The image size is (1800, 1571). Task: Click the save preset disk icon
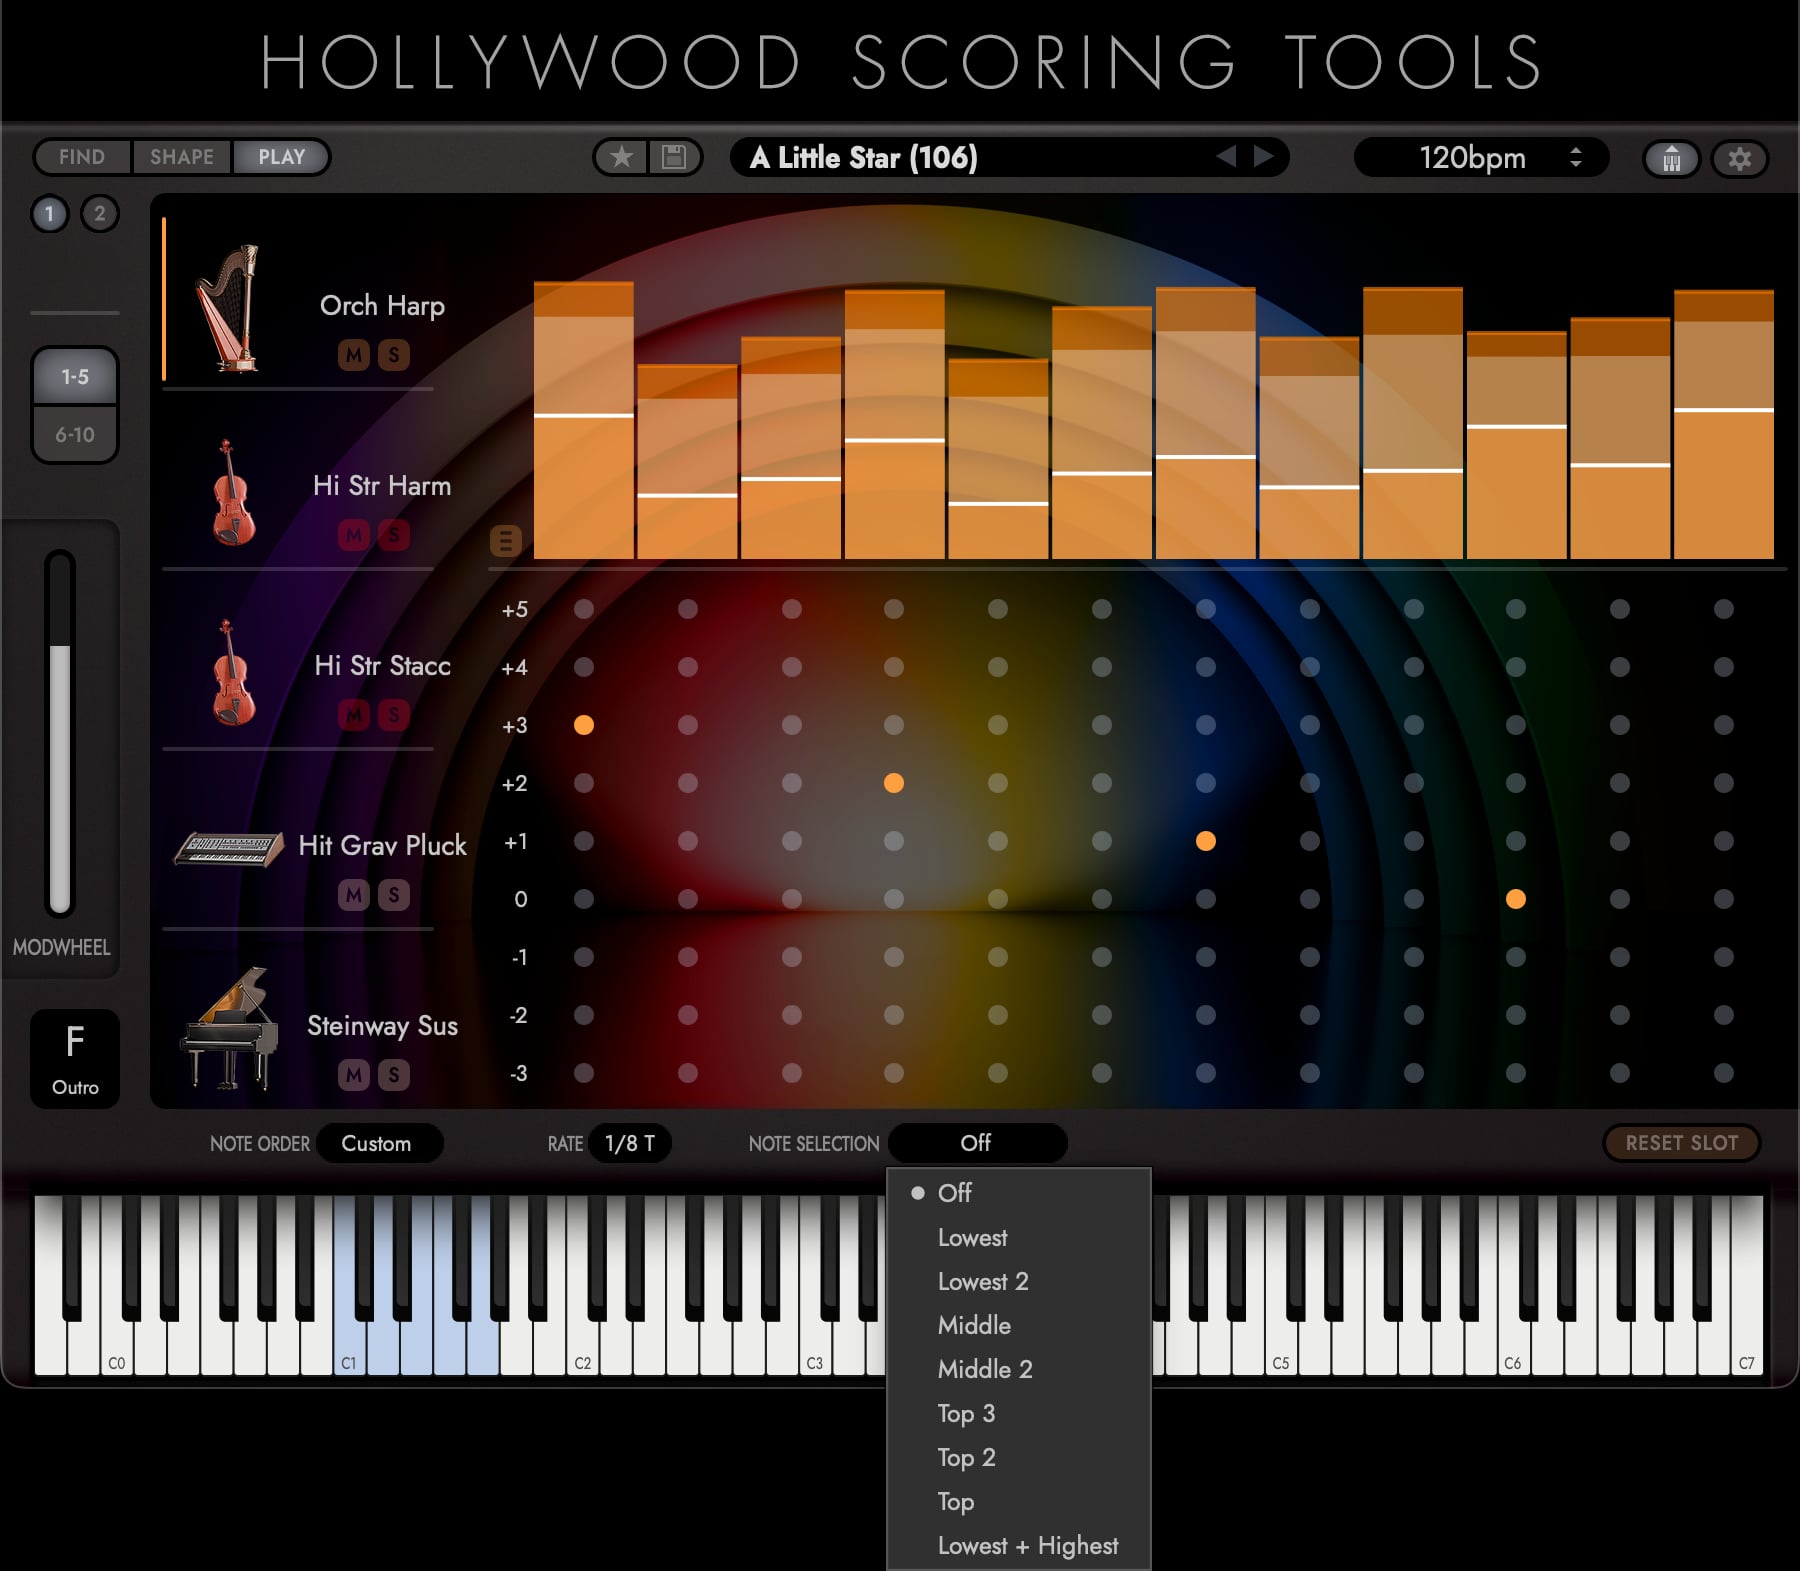click(x=674, y=157)
